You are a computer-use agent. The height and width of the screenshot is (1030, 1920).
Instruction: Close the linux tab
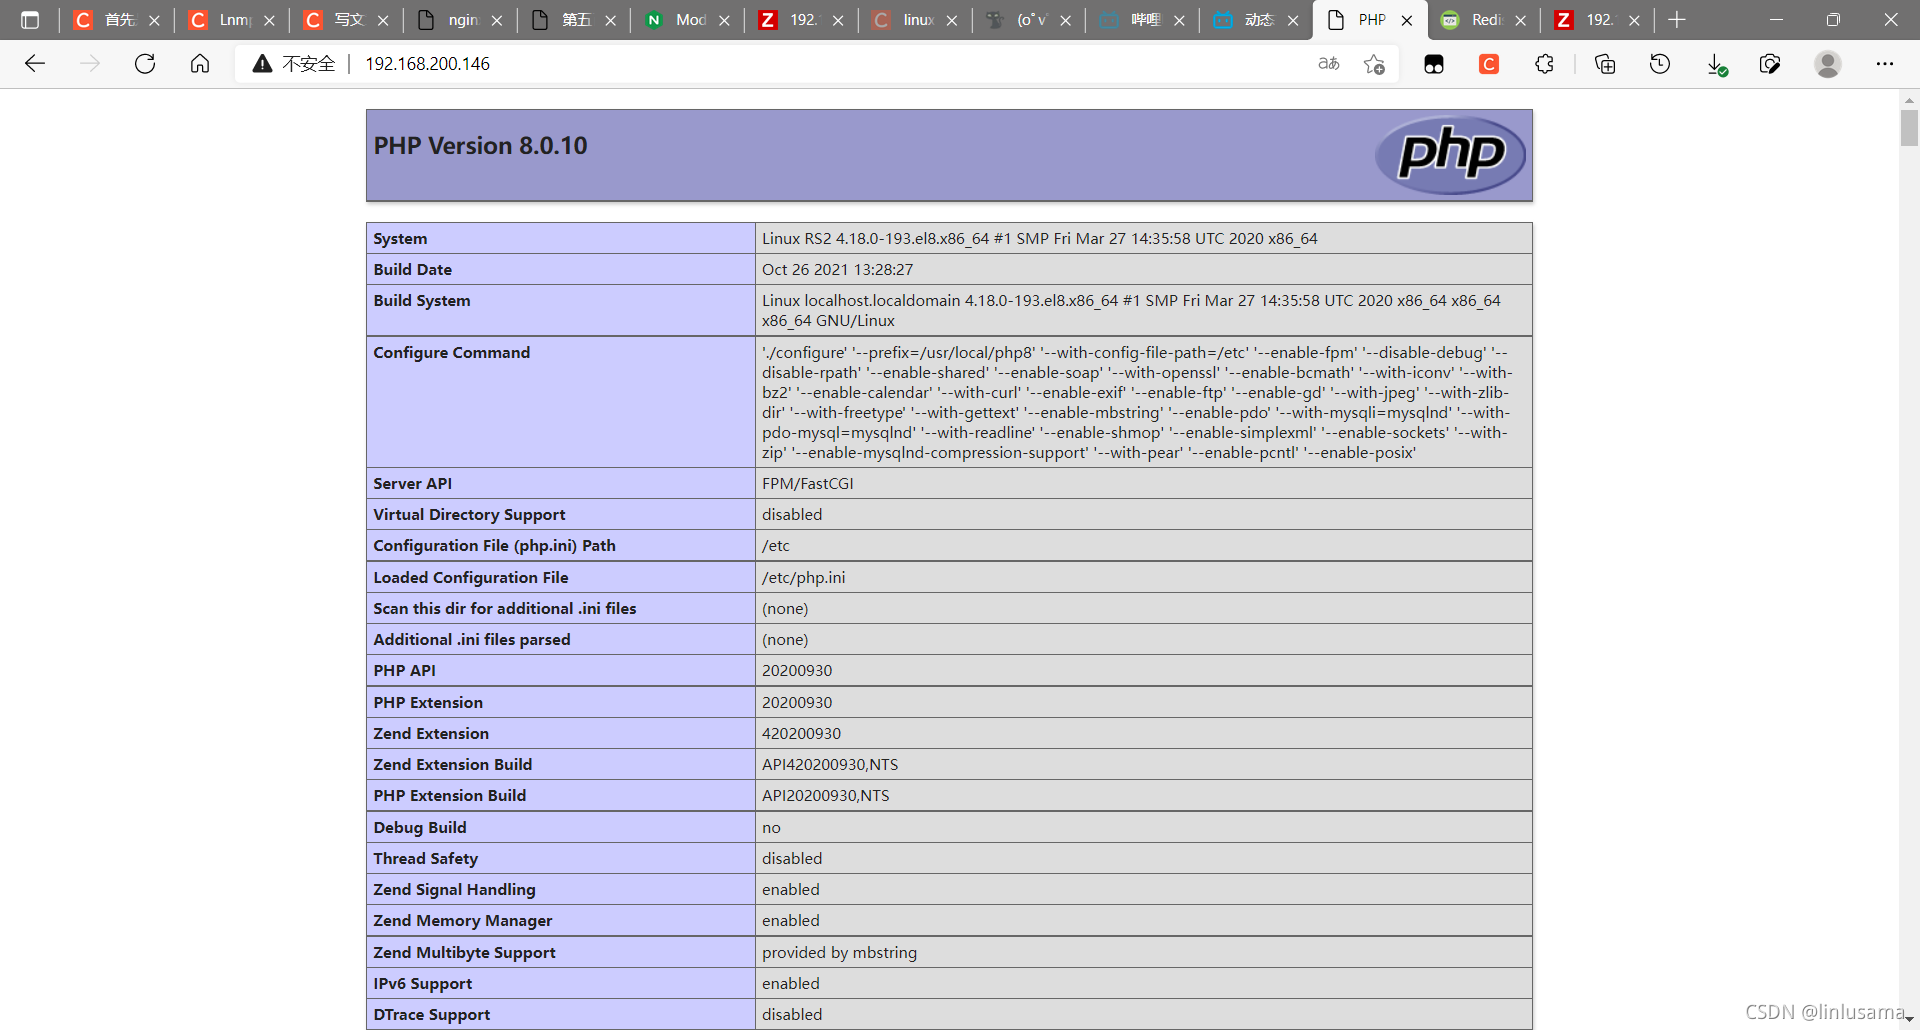click(x=952, y=20)
